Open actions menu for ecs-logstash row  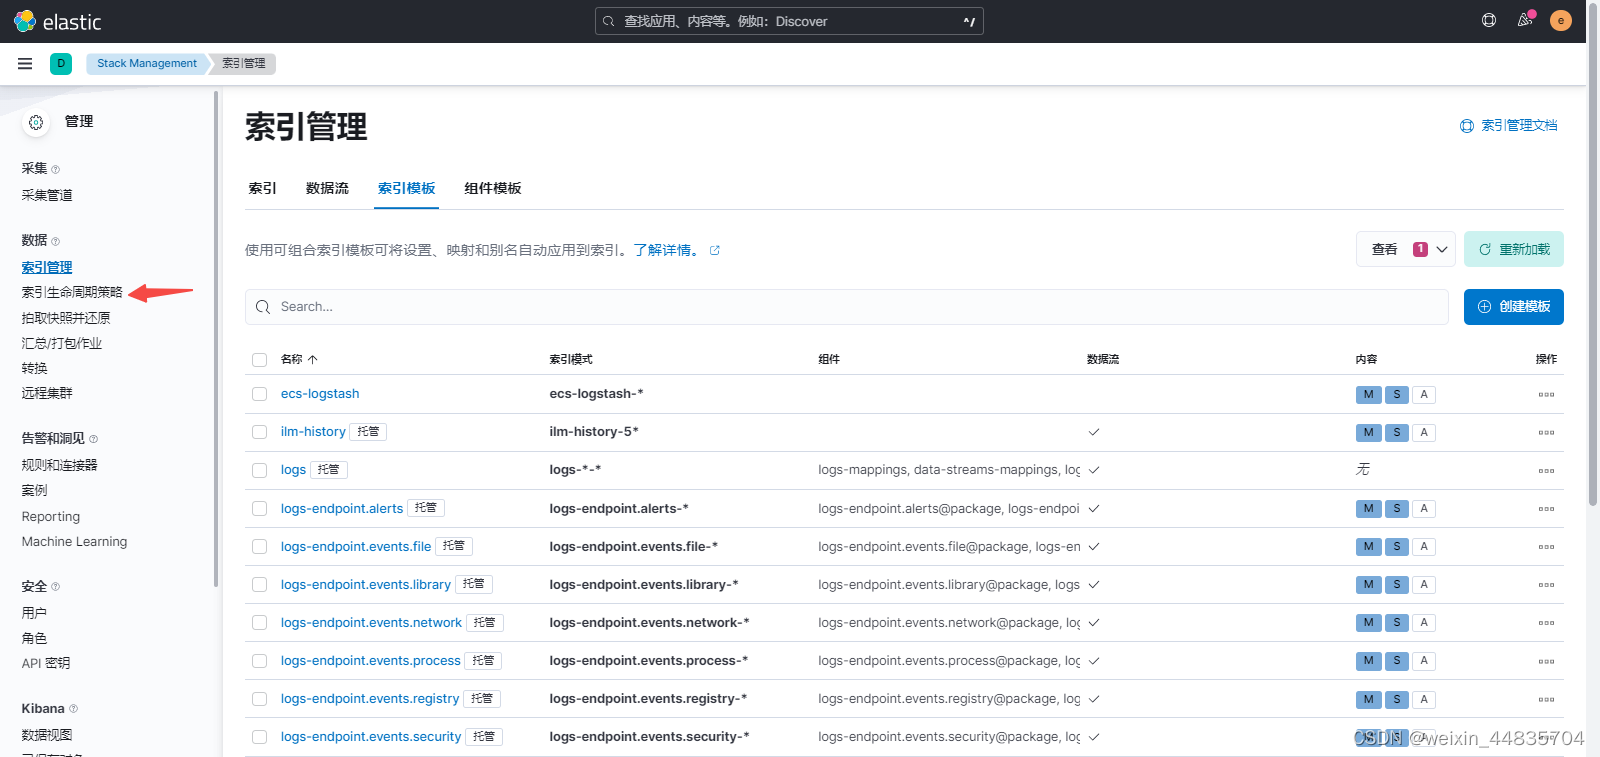click(1546, 395)
